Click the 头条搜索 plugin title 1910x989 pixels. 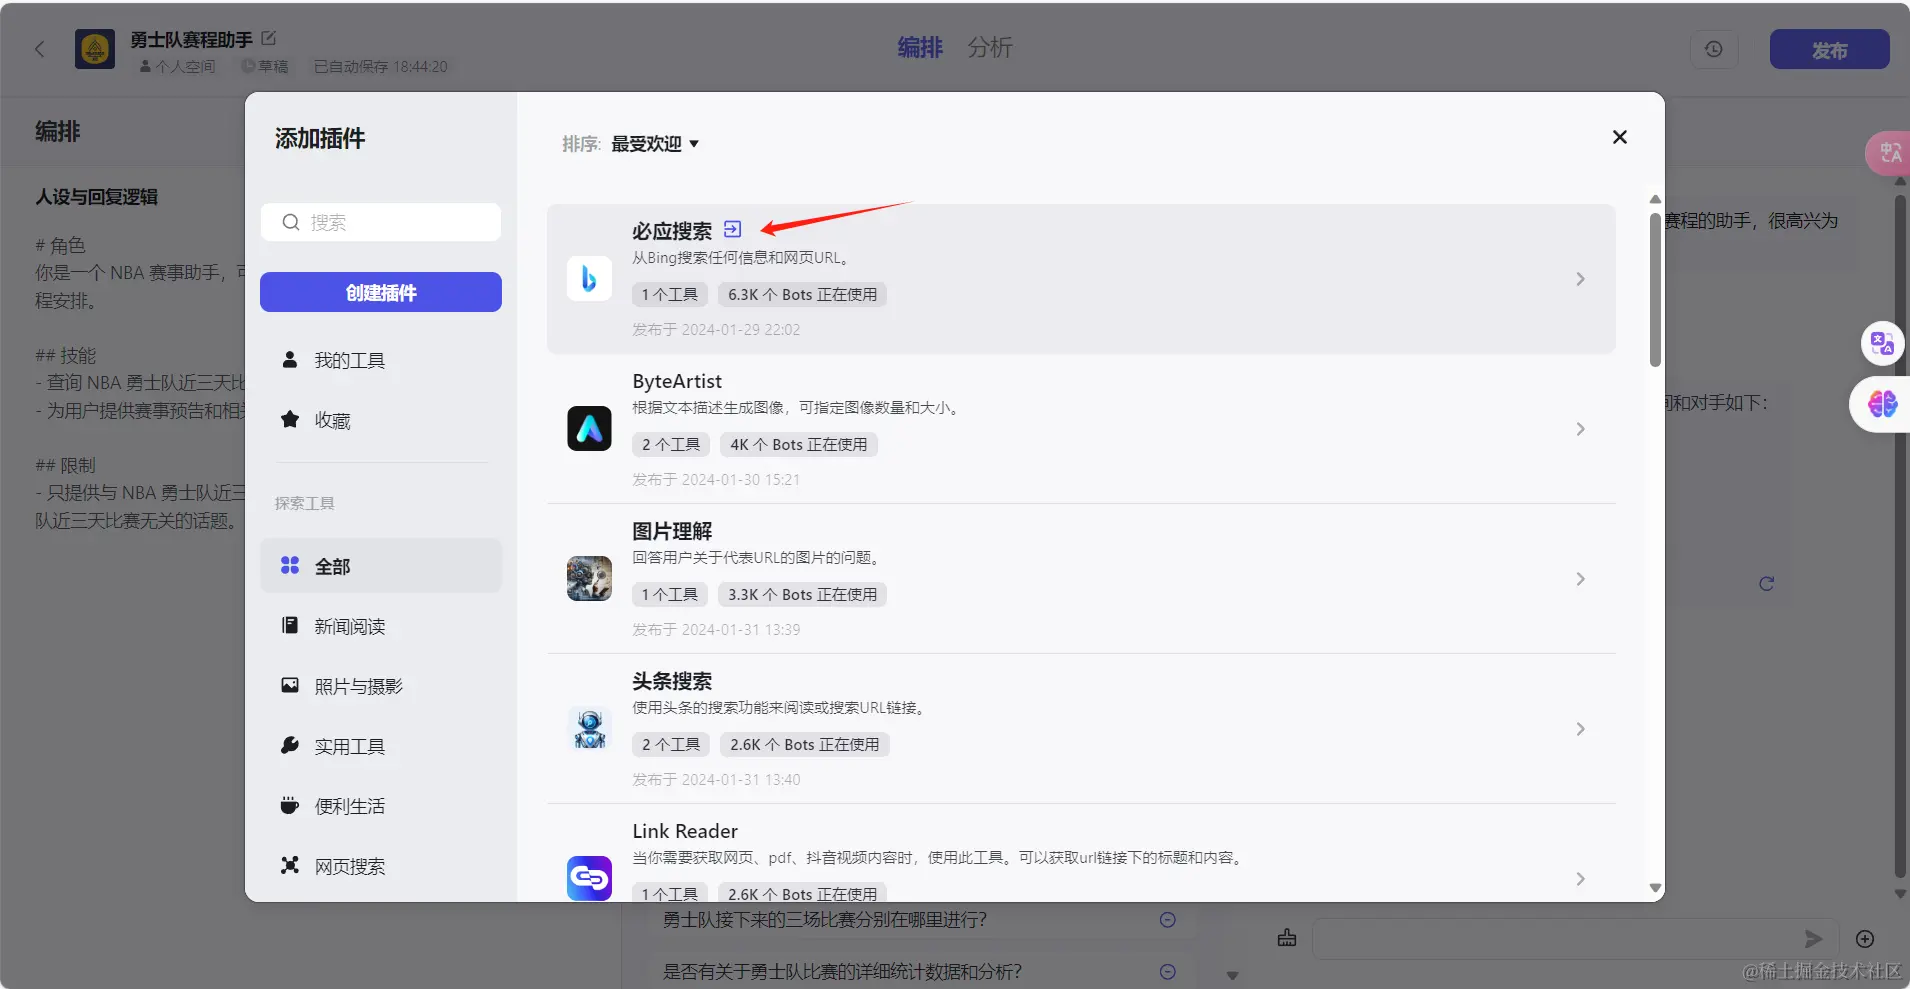[x=672, y=681]
